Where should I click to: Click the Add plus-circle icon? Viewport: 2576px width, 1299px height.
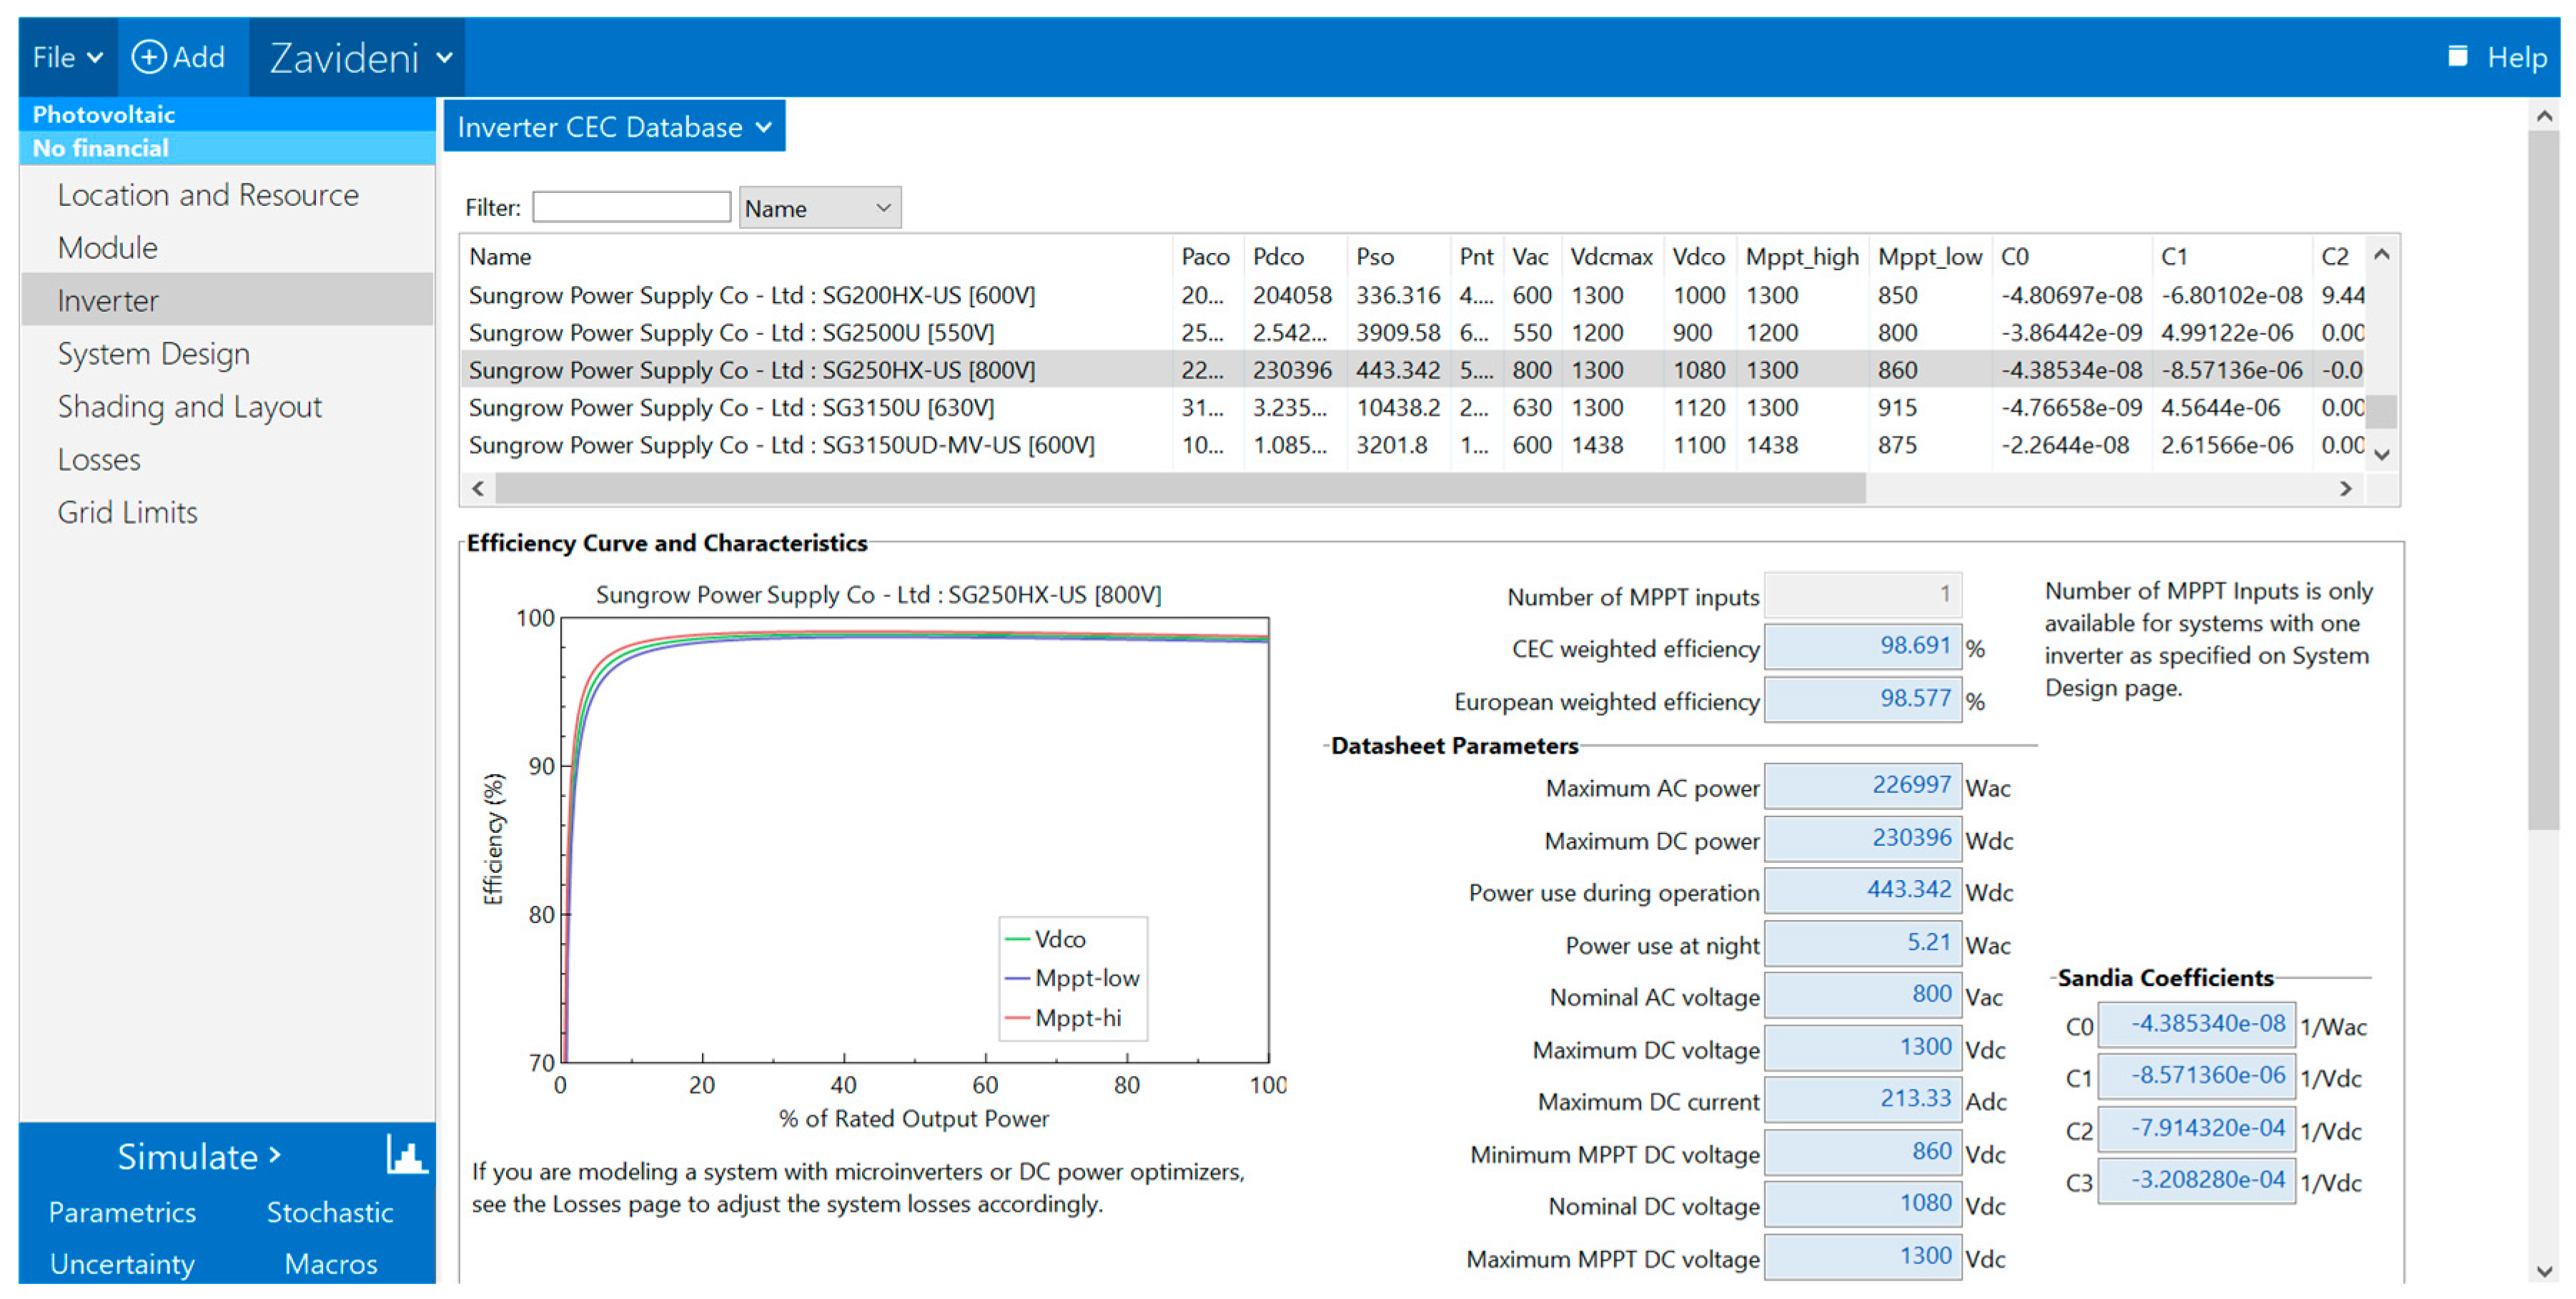[x=149, y=57]
